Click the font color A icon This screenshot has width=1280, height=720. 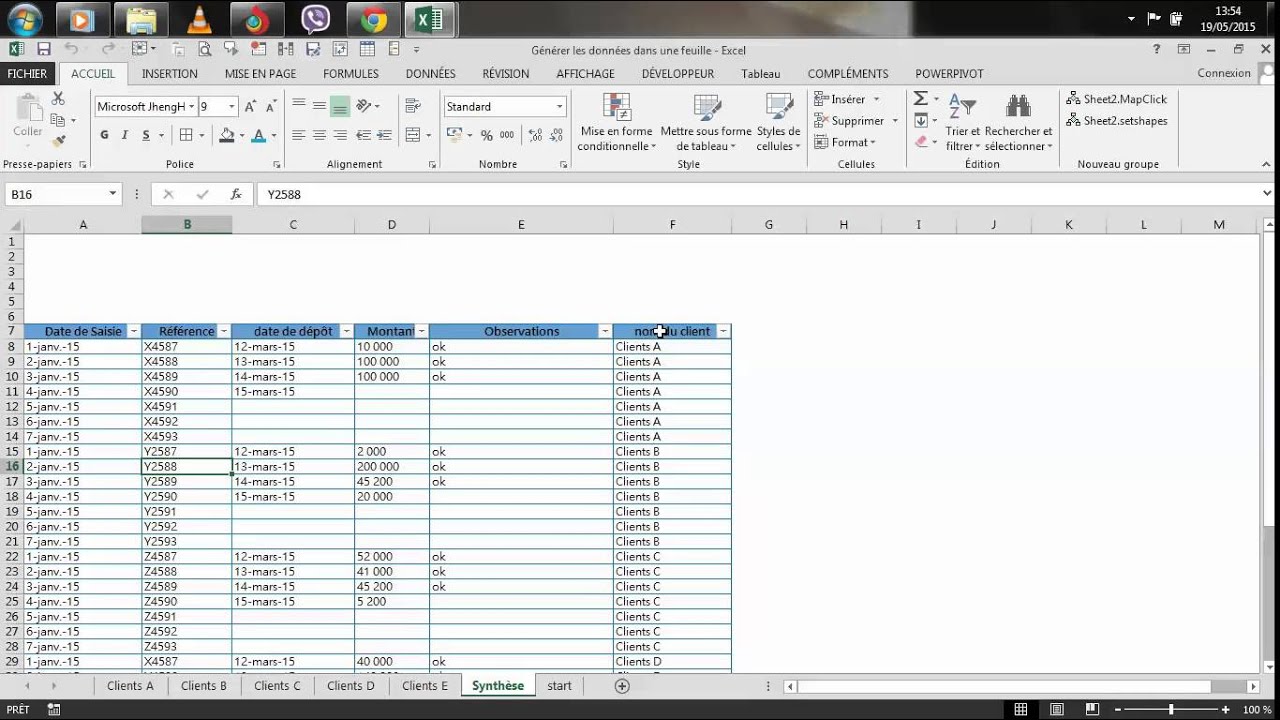click(259, 135)
